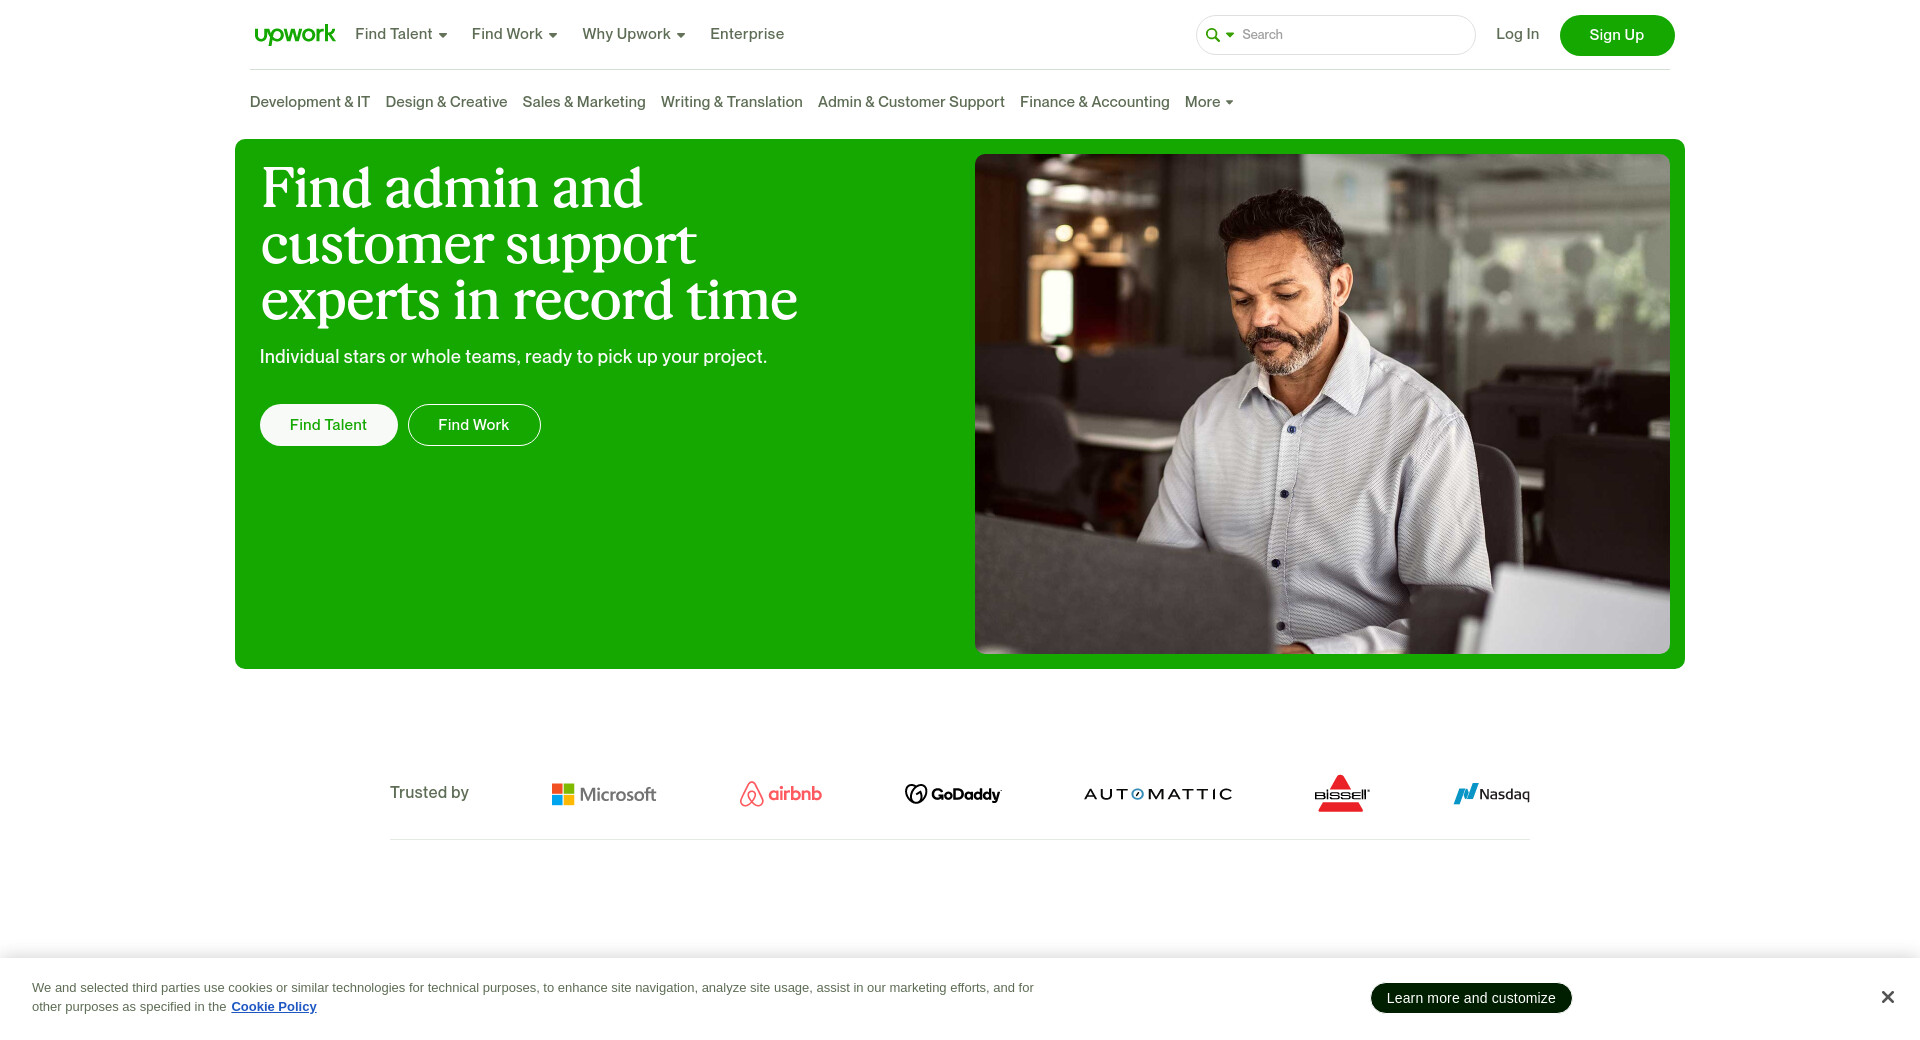Screen dimensions: 1920x1040
Task: Click the green search magnifier icon
Action: 1212,35
